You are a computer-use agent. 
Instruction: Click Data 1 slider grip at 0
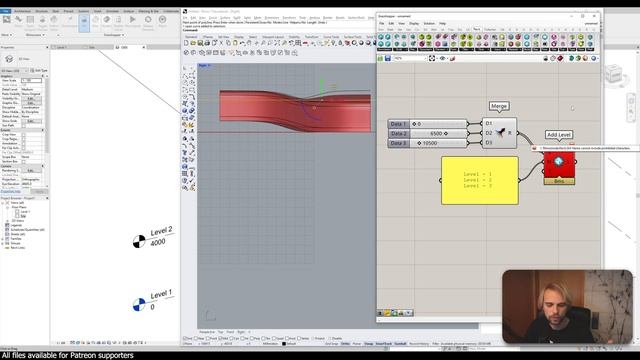pos(414,124)
